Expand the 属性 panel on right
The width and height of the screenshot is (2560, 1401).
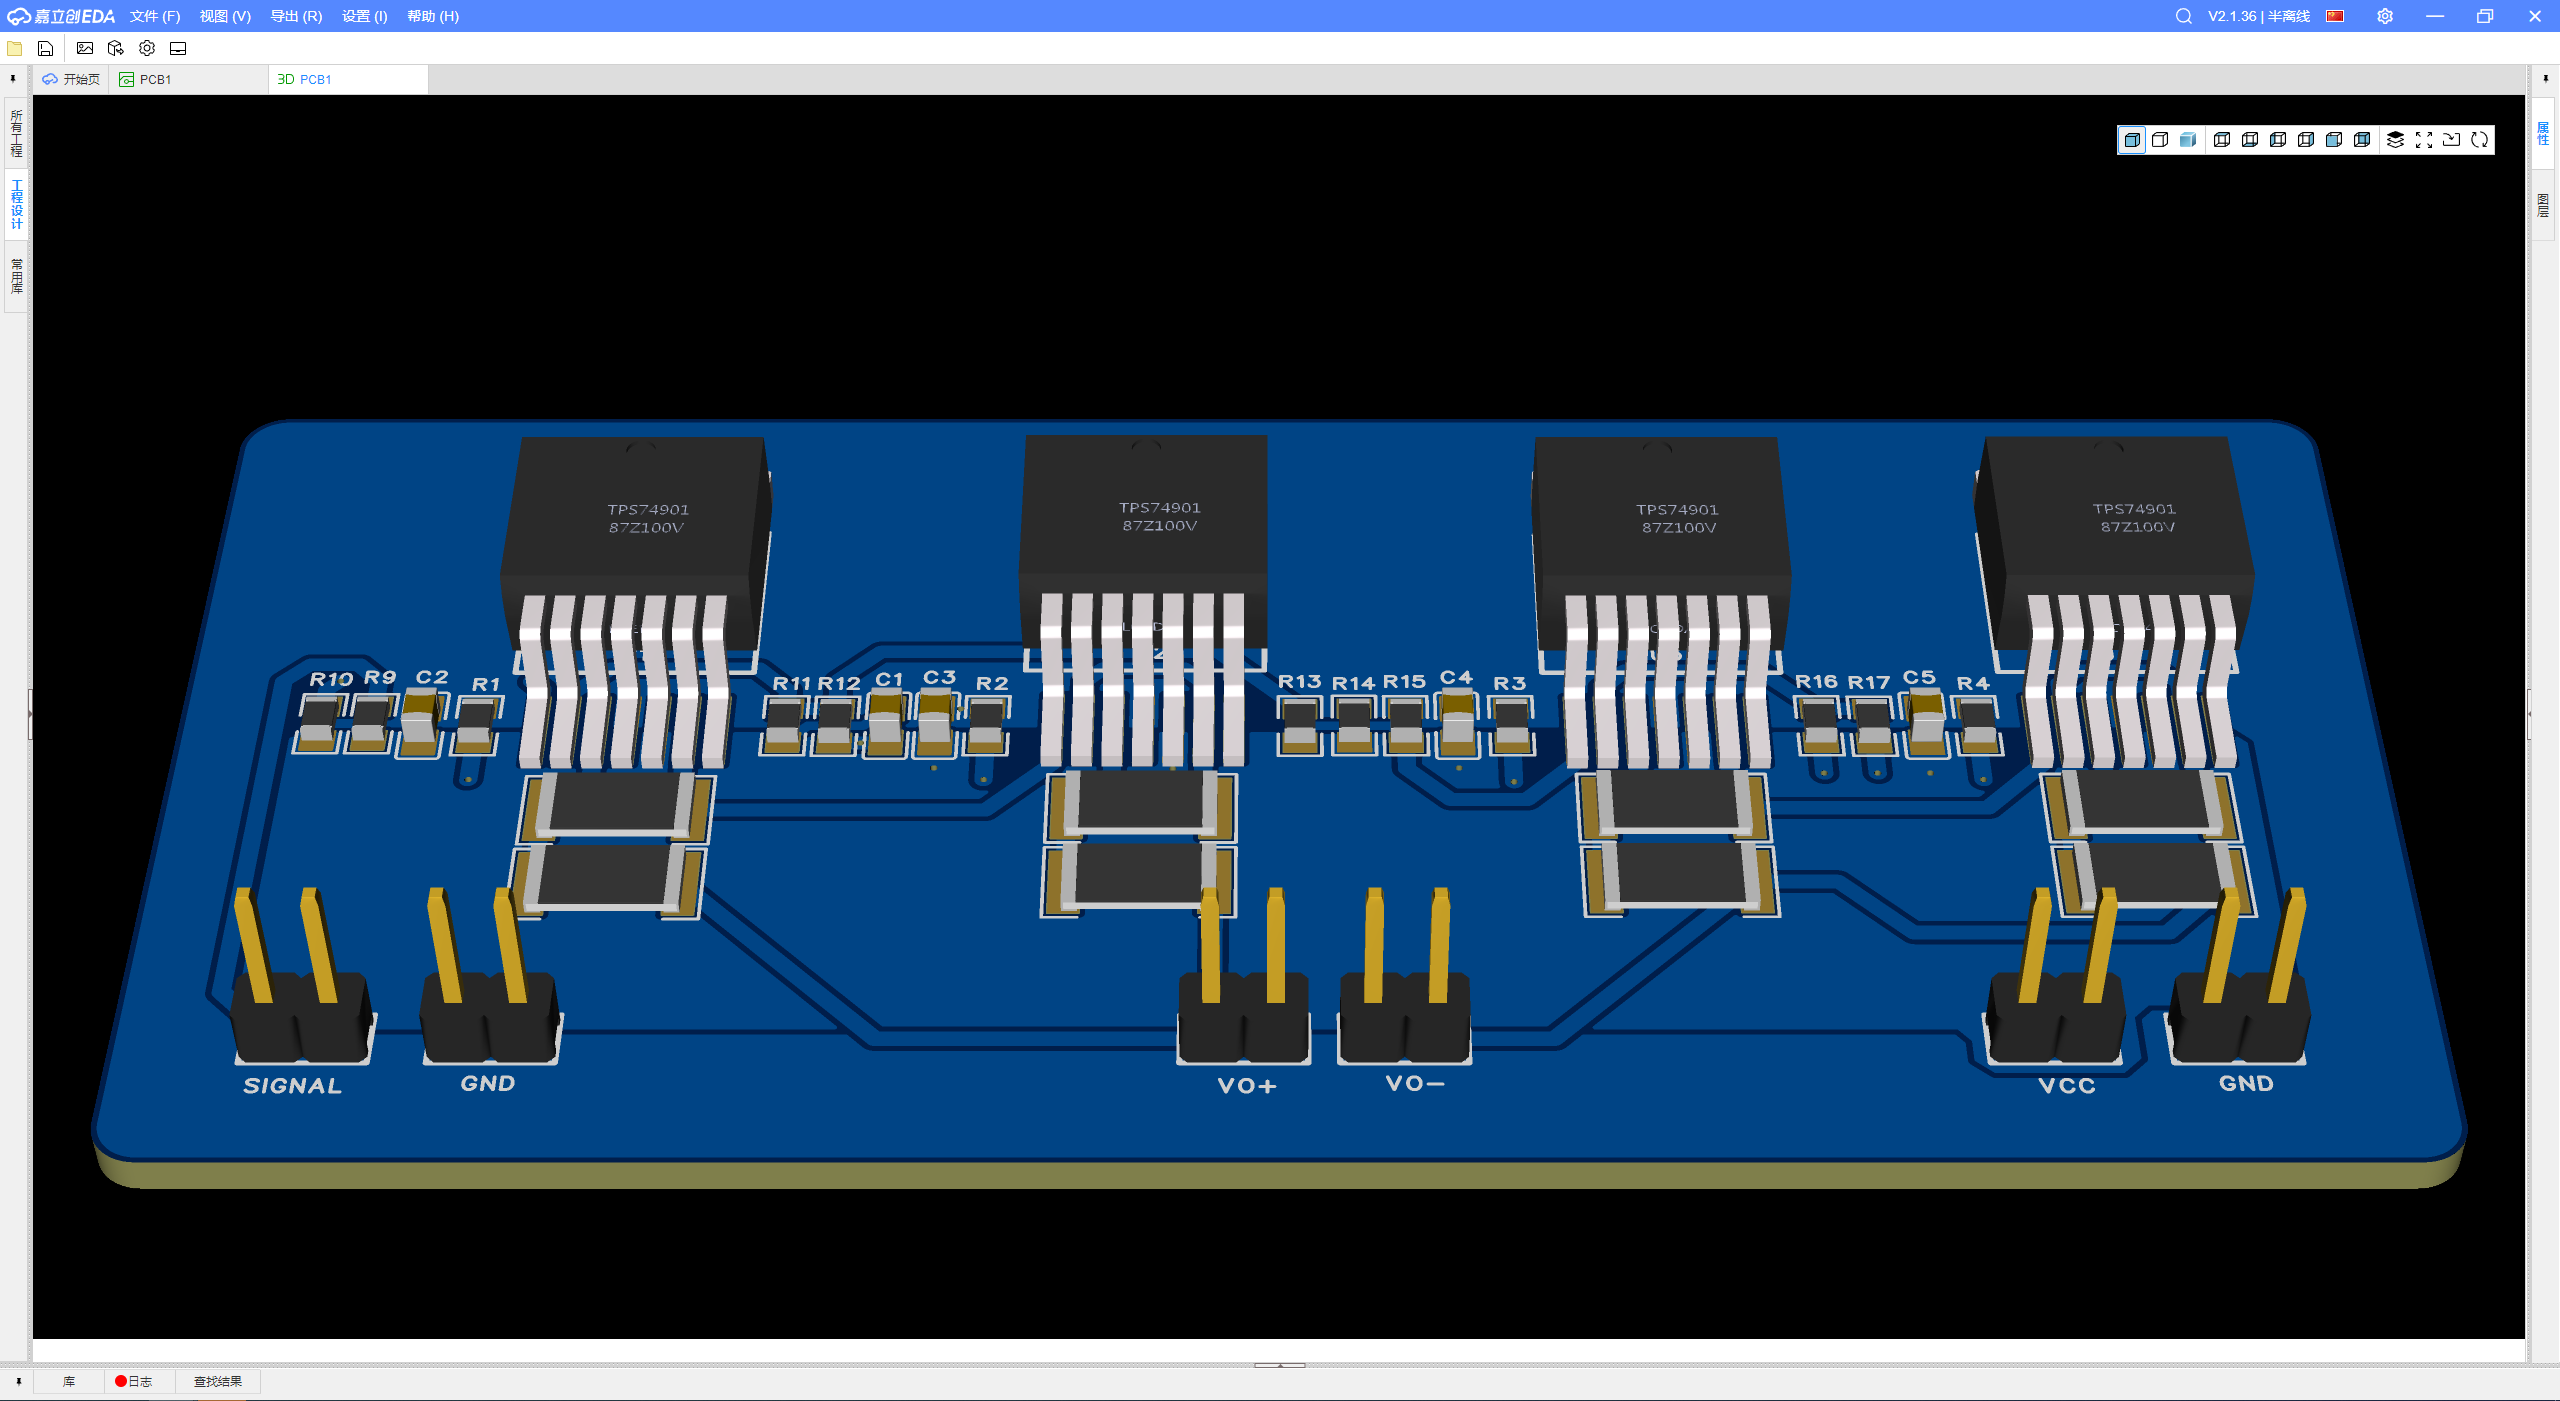2544,133
